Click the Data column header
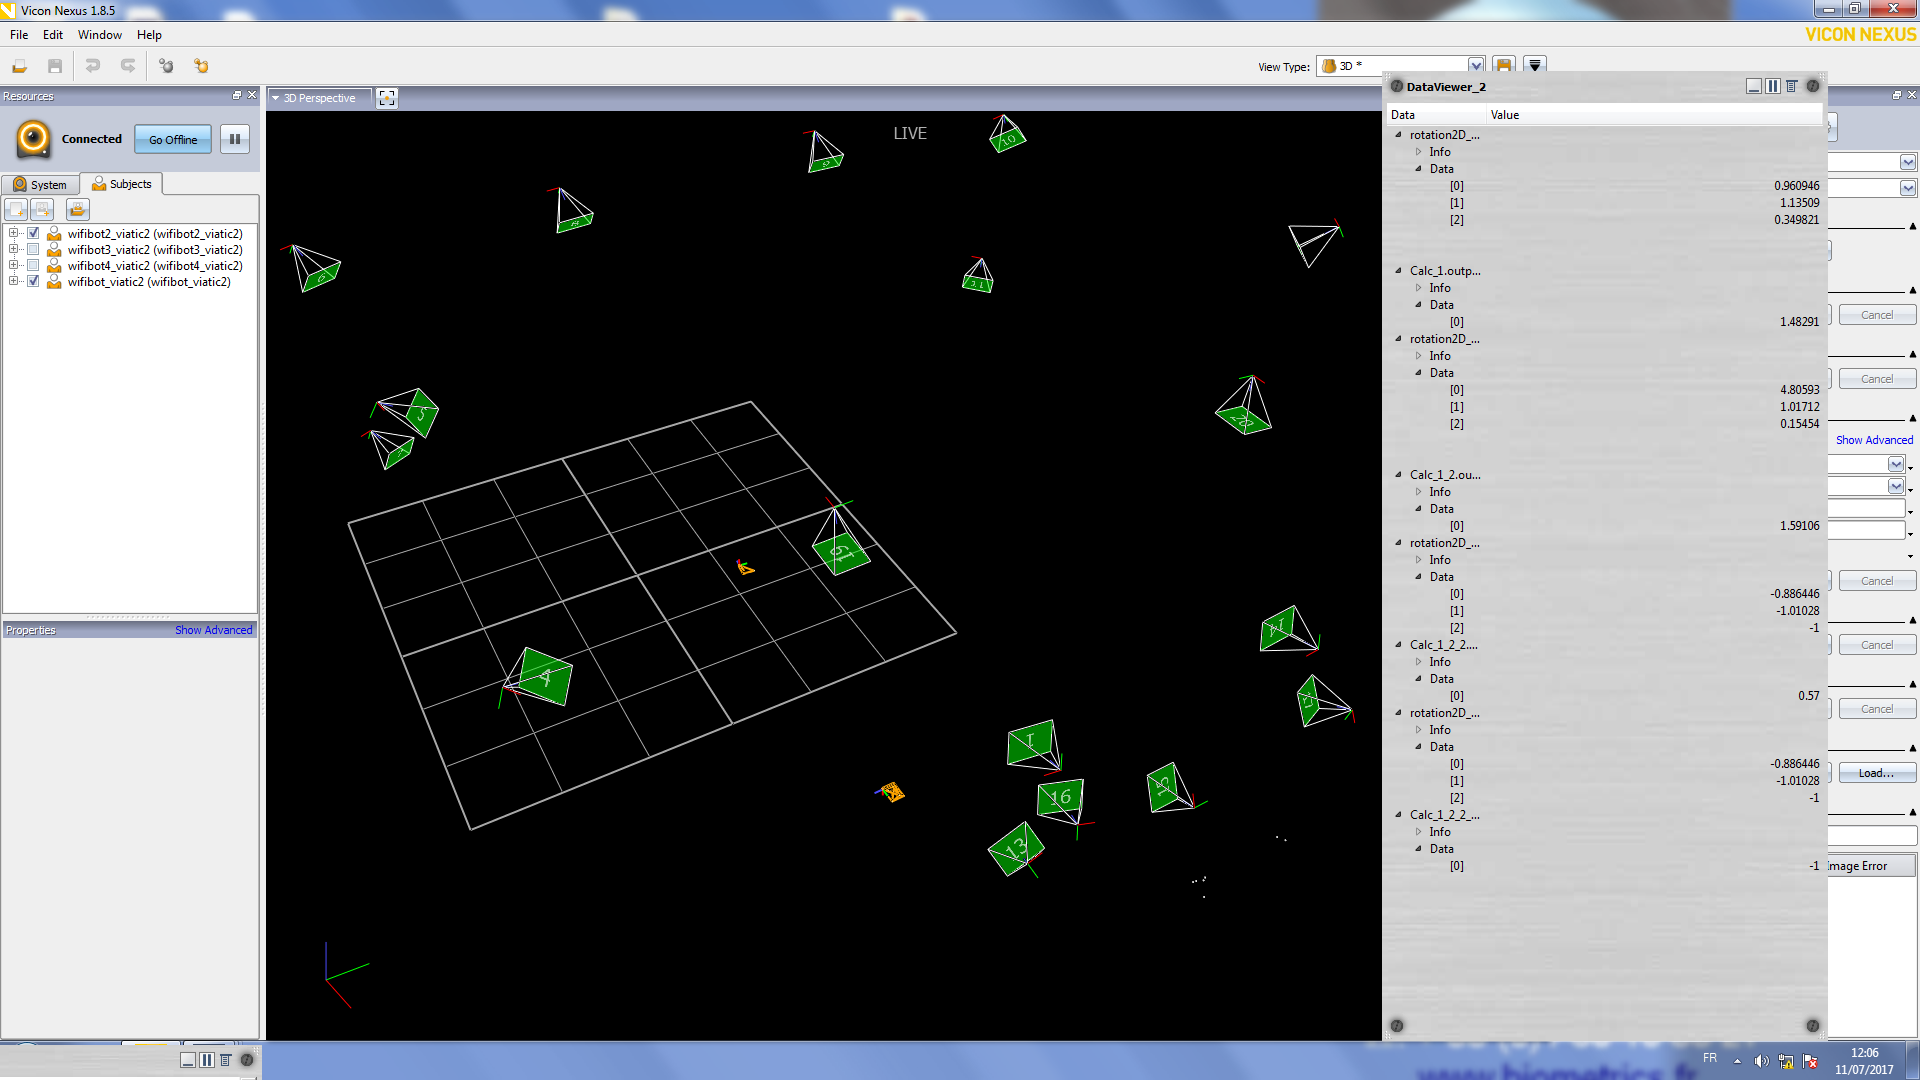The image size is (1920, 1080). click(x=1437, y=115)
